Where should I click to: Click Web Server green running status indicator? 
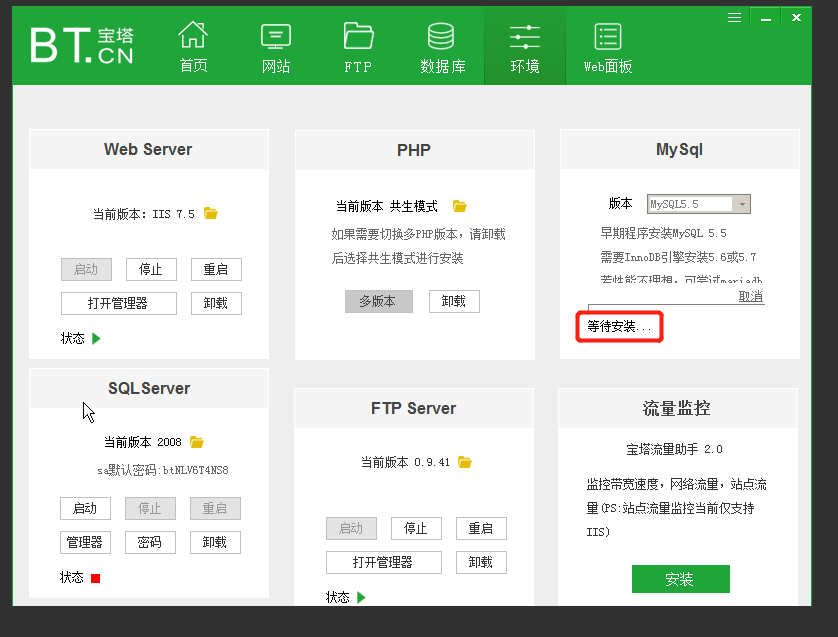pyautogui.click(x=96, y=338)
